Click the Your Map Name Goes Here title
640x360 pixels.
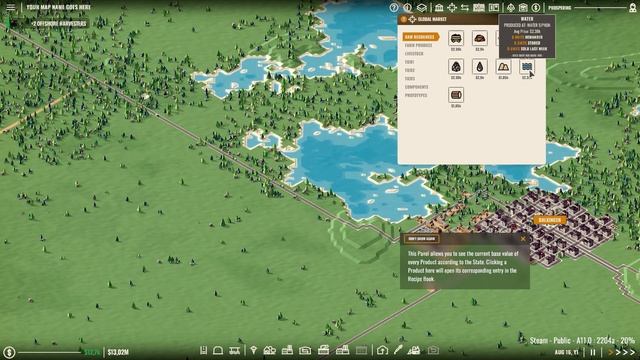click(x=58, y=7)
